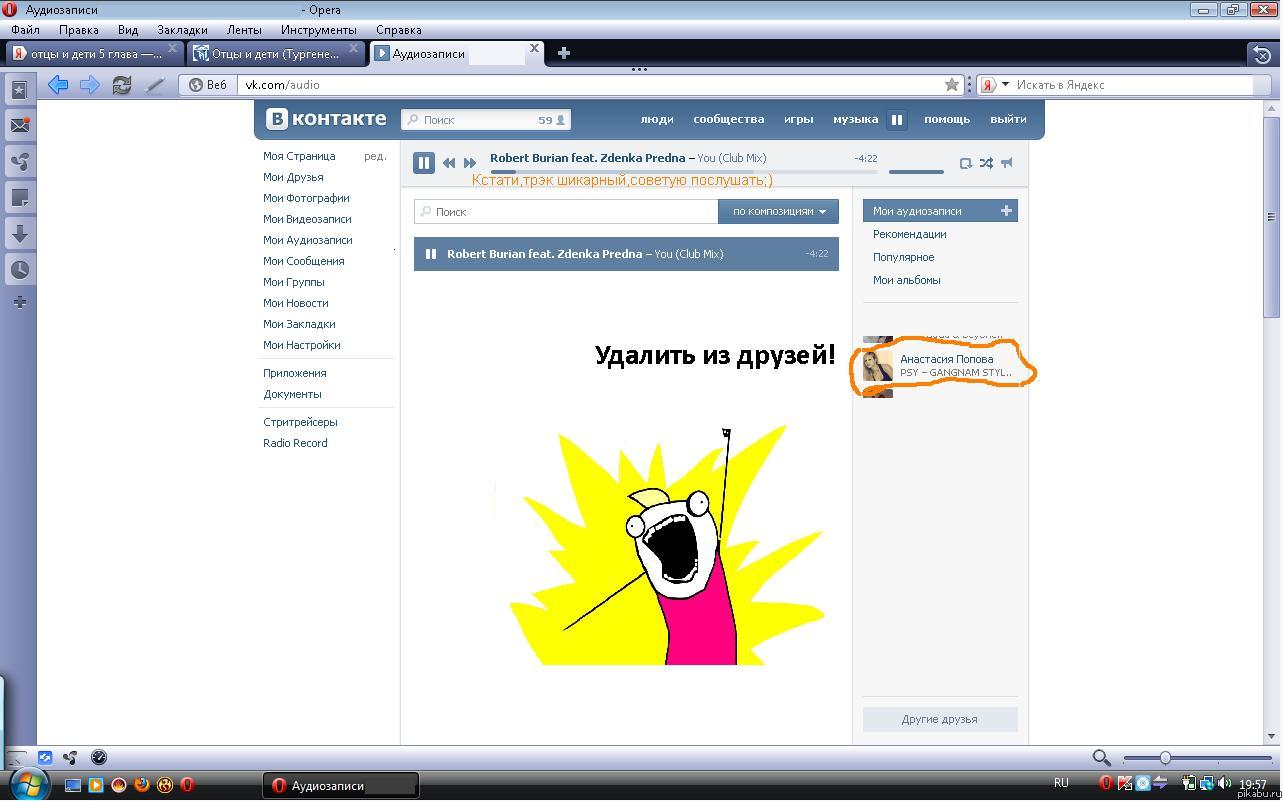1283x801 pixels.
Task: Open Мои Новости
Action: click(x=295, y=303)
